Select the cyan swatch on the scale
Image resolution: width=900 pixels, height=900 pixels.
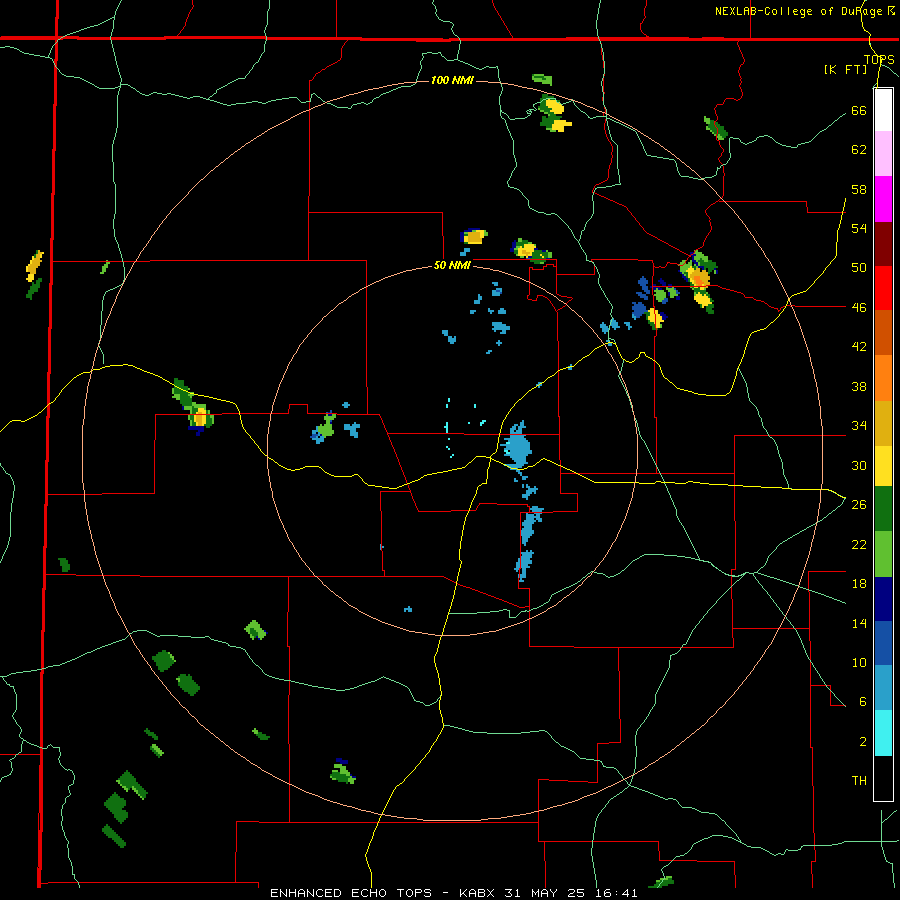(883, 733)
